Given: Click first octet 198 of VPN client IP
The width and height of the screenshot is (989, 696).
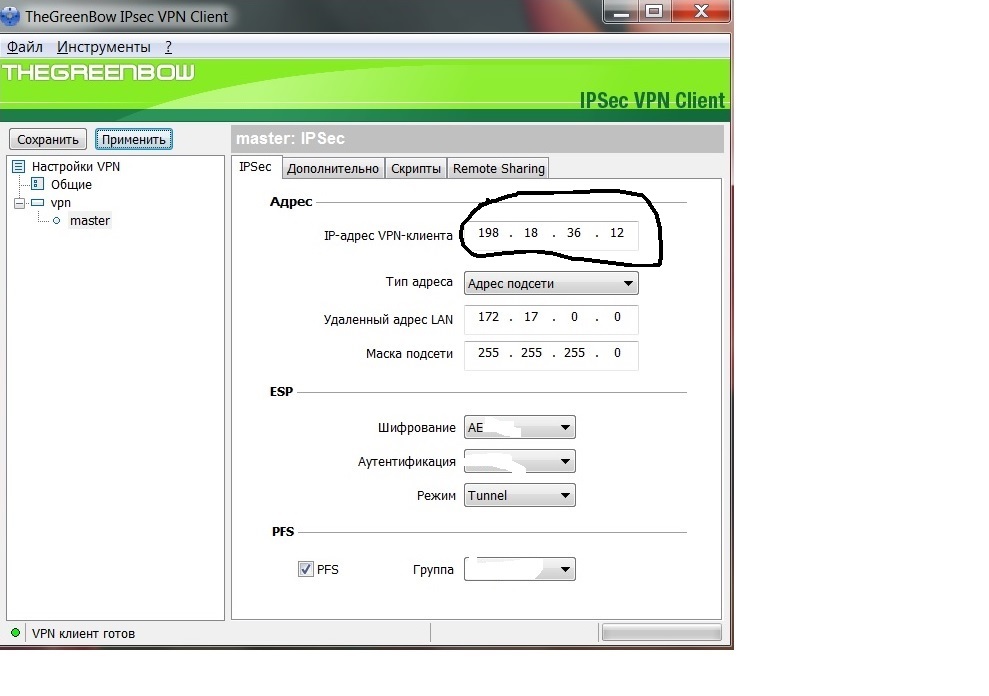Looking at the screenshot, I should click(x=488, y=233).
